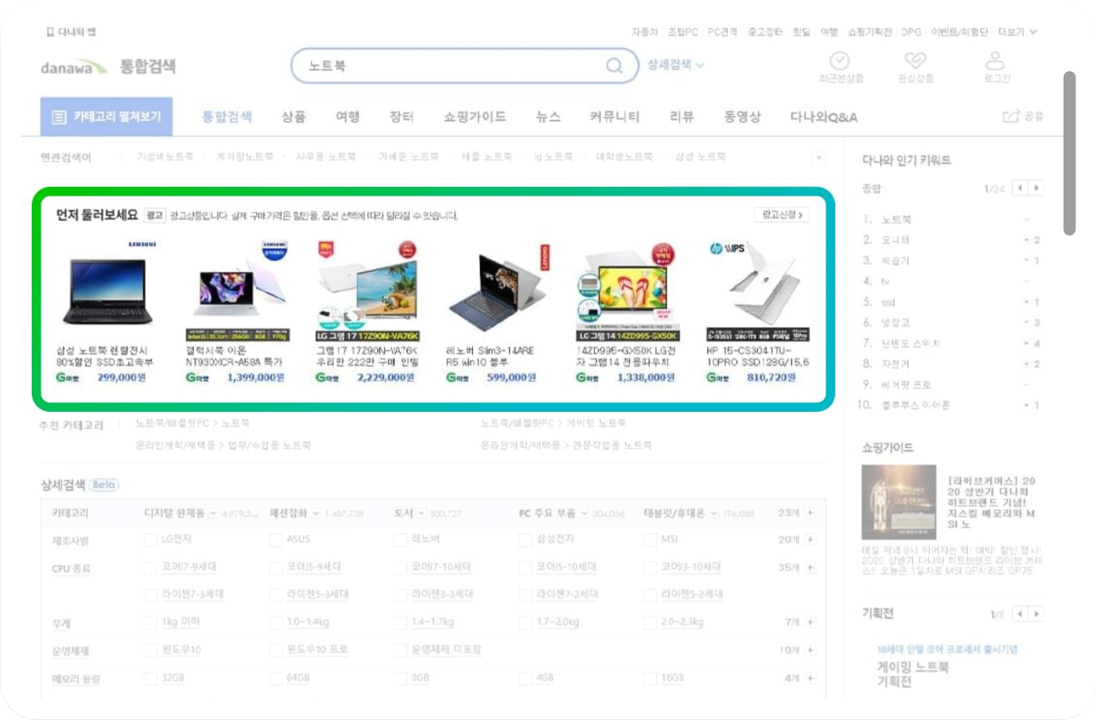Viewport: 1096px width, 720px height.
Task: Open the 장터 tab
Action: tap(402, 117)
